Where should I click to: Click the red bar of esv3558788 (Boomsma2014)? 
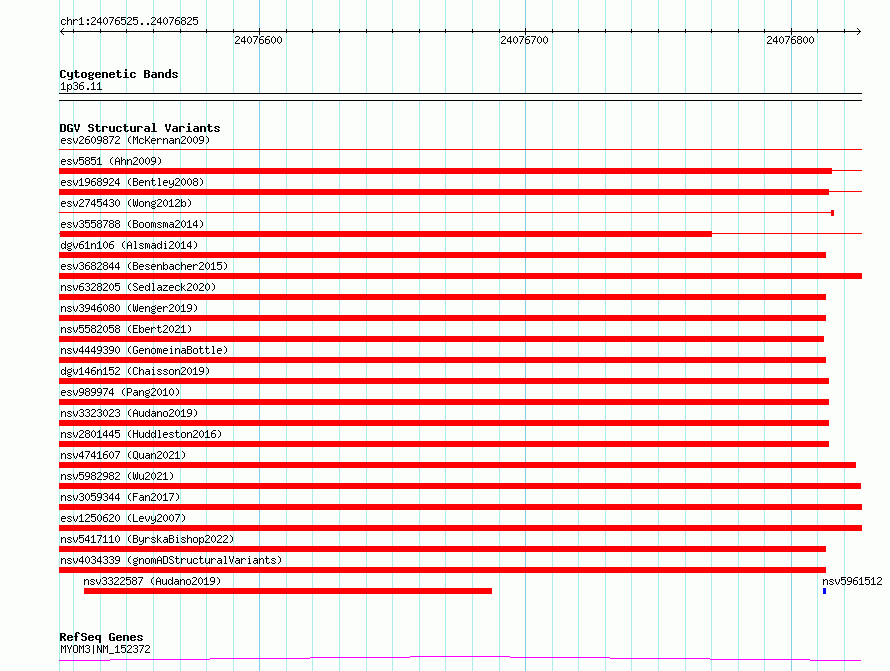pos(385,234)
